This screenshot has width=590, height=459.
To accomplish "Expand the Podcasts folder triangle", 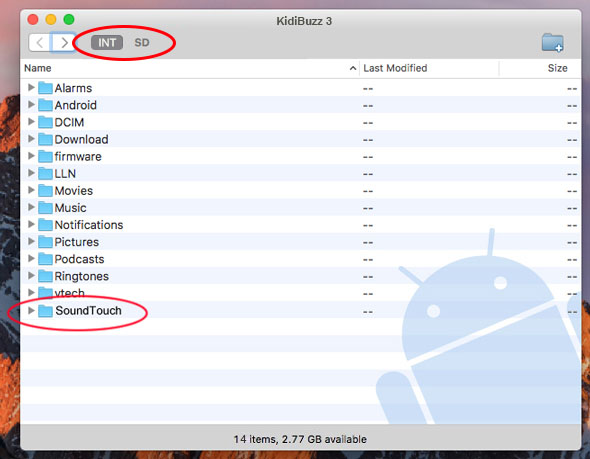I will pos(31,259).
